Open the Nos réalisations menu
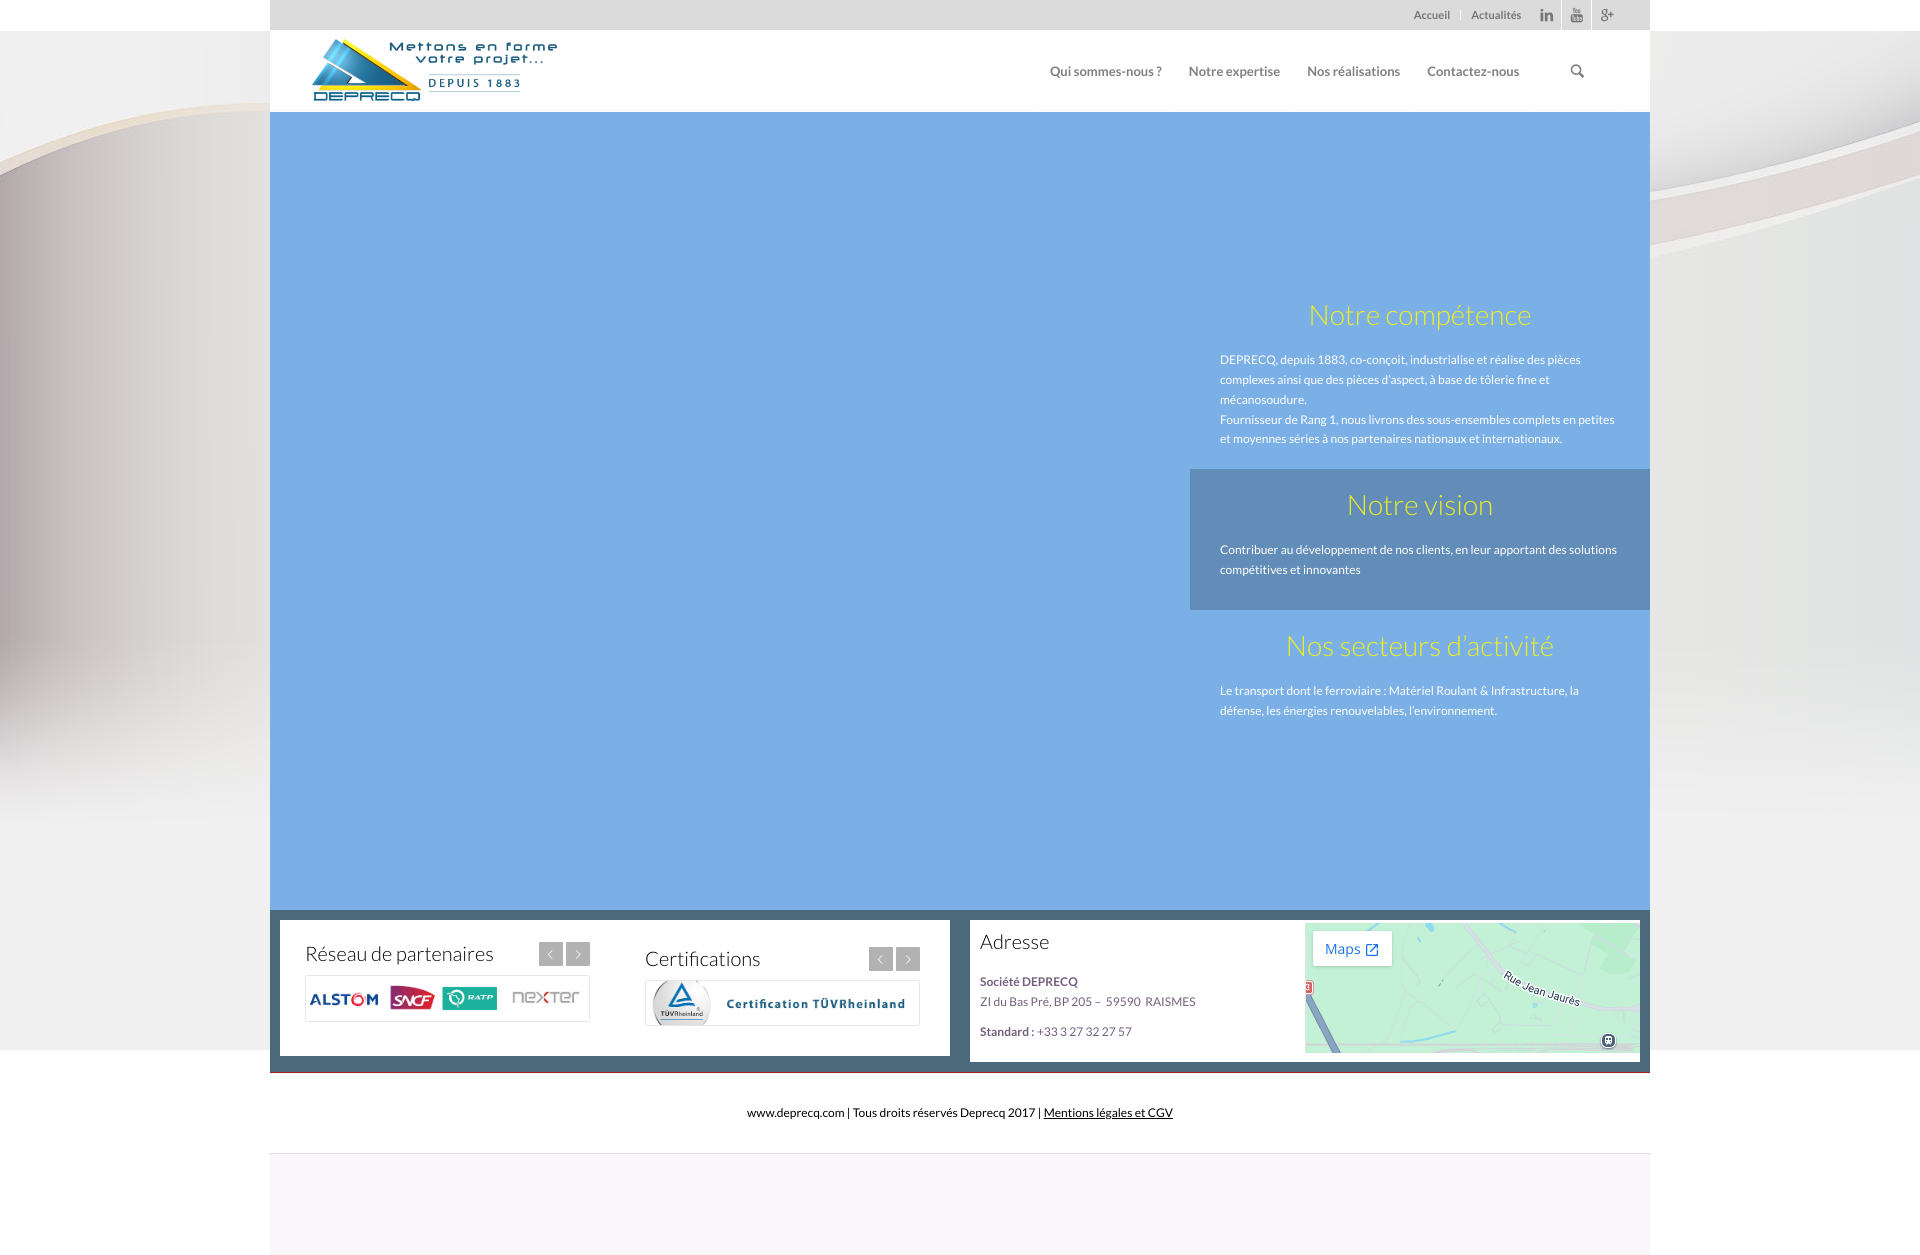1920x1255 pixels. point(1353,71)
